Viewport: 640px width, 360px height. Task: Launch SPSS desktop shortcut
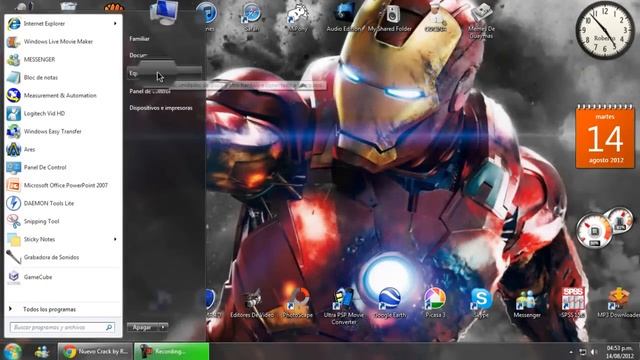click(573, 304)
